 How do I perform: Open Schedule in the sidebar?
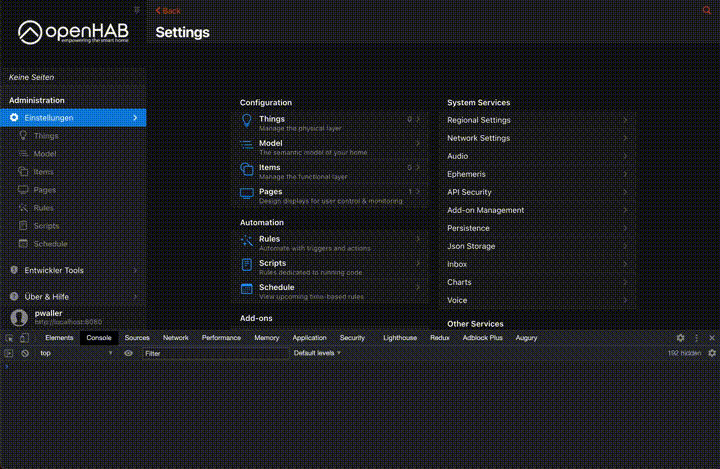73,243
